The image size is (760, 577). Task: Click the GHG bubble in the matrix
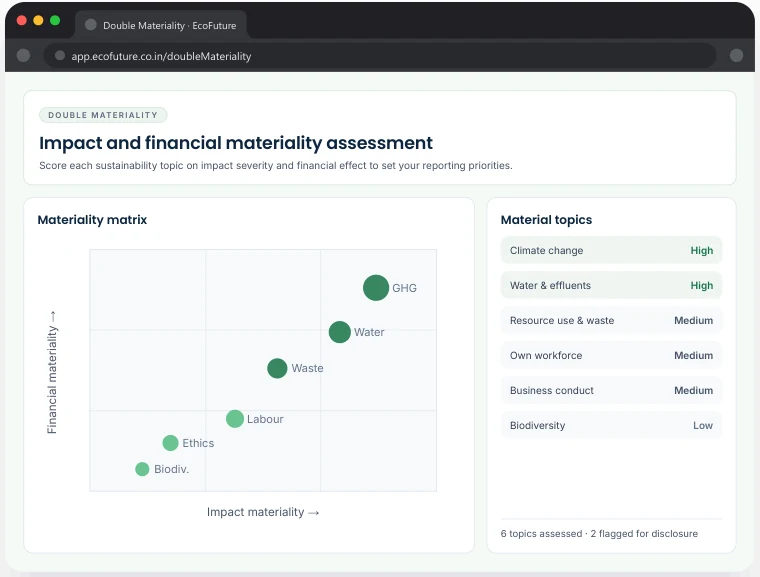[x=376, y=288]
